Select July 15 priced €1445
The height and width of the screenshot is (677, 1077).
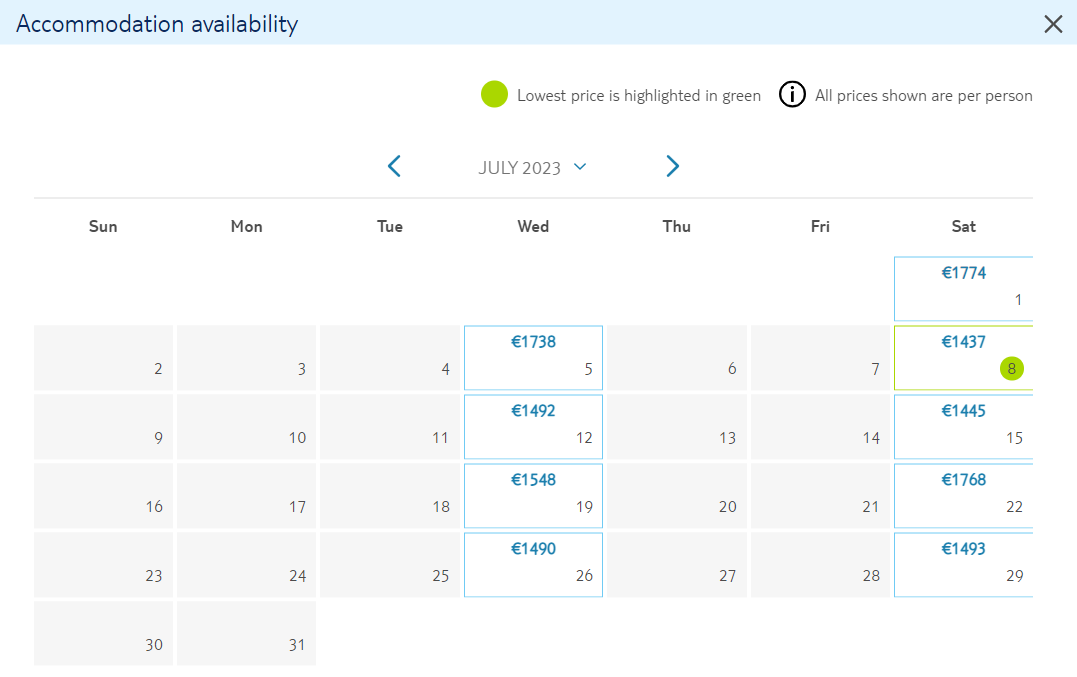click(963, 426)
